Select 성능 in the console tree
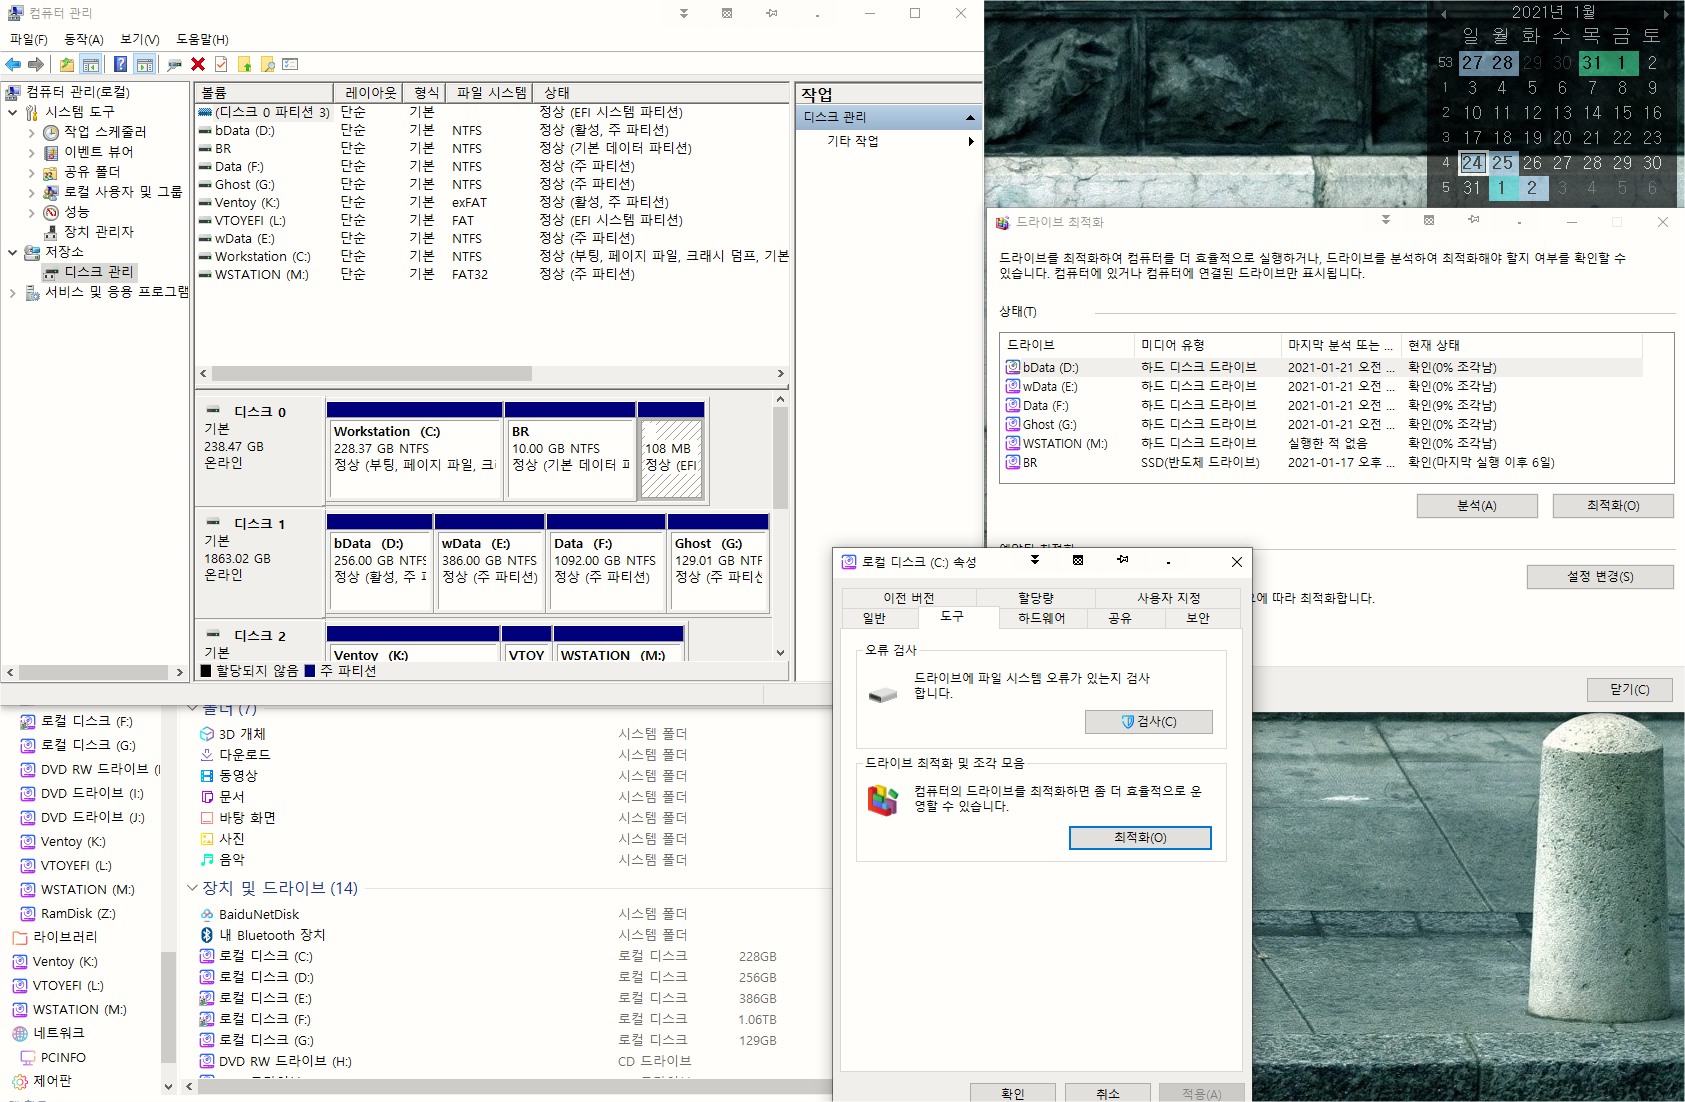The image size is (1685, 1102). point(76,212)
